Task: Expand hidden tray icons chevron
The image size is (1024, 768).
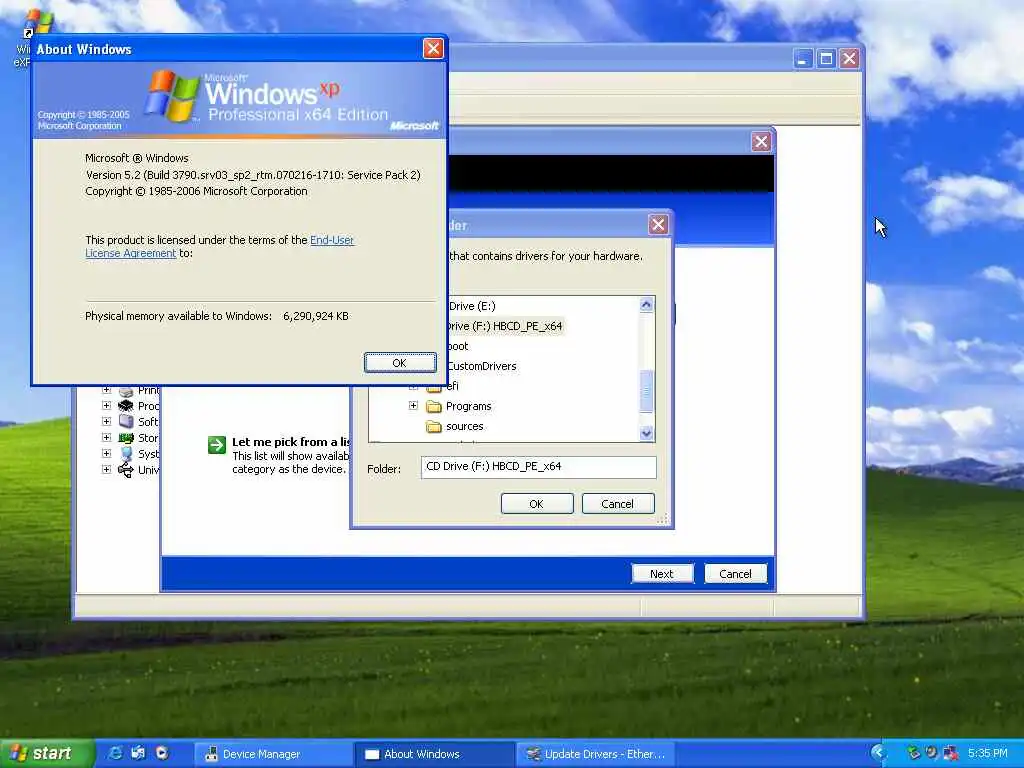Action: pyautogui.click(x=879, y=753)
